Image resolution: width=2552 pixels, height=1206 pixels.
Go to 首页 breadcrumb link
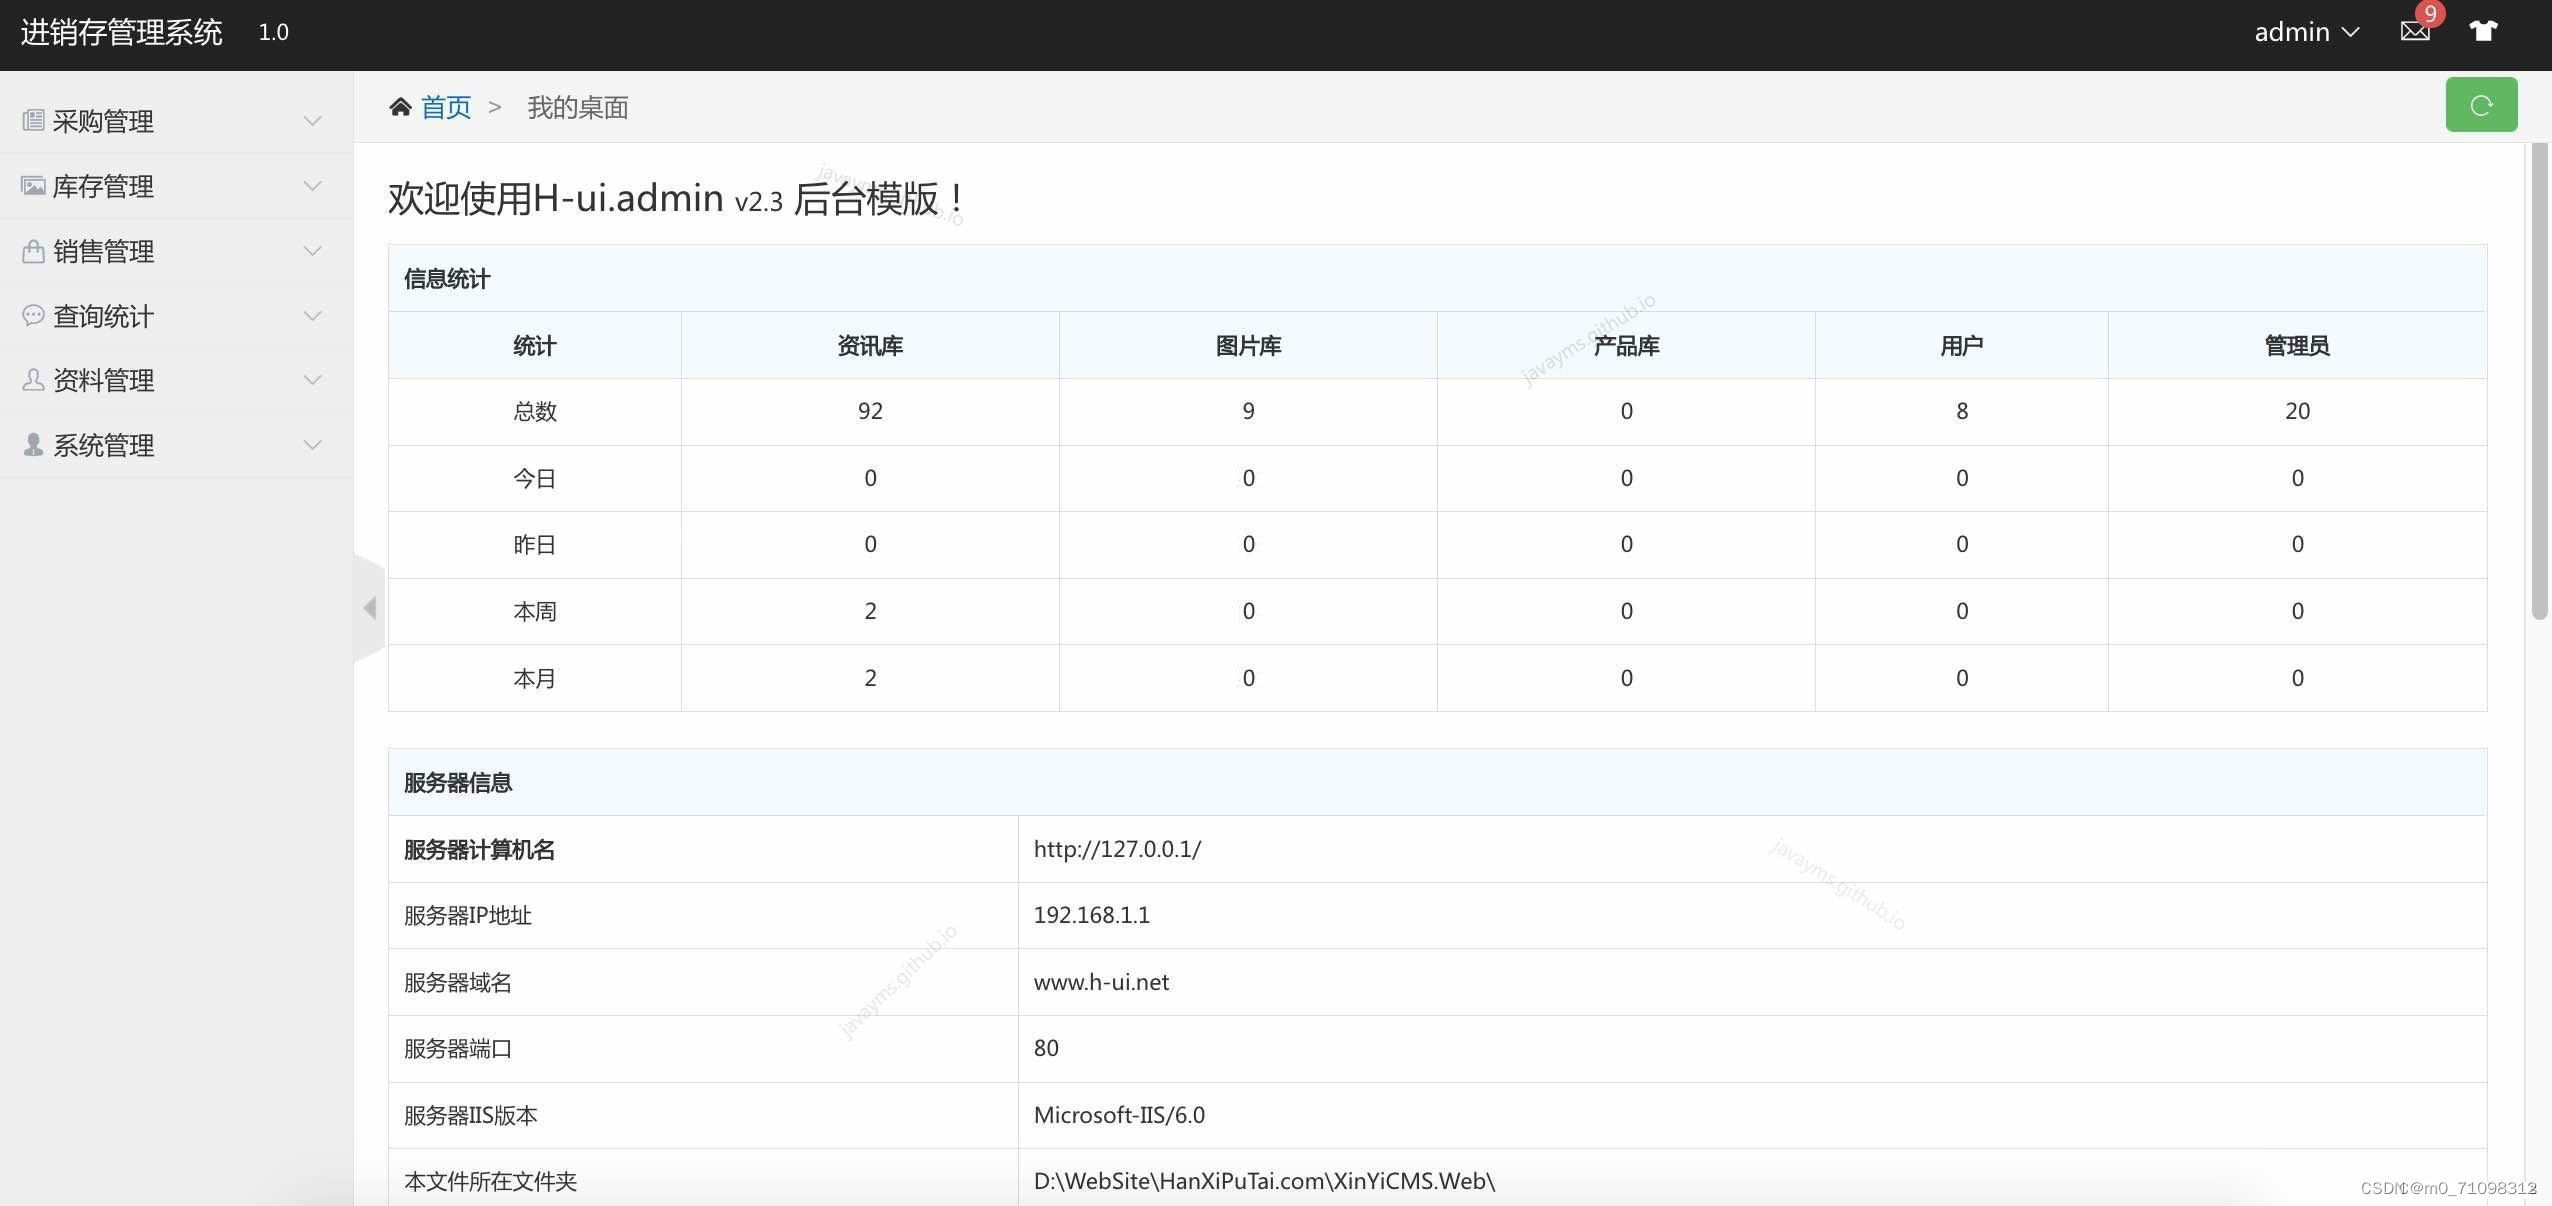pyautogui.click(x=446, y=107)
